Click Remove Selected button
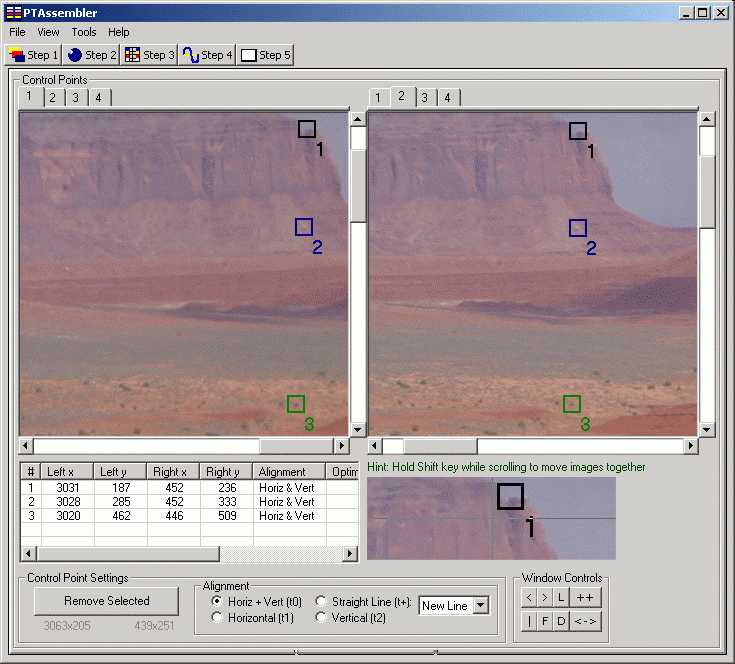Screen dimensions: 735x664 coord(106,601)
